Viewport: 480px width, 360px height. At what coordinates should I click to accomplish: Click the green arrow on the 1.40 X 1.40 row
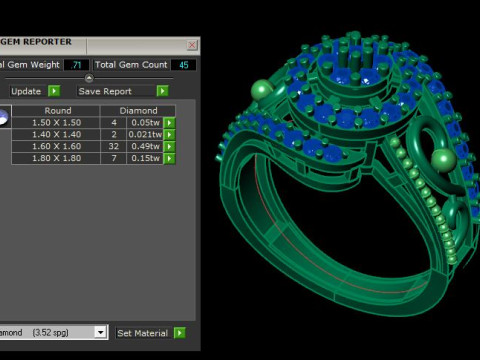click(169, 134)
